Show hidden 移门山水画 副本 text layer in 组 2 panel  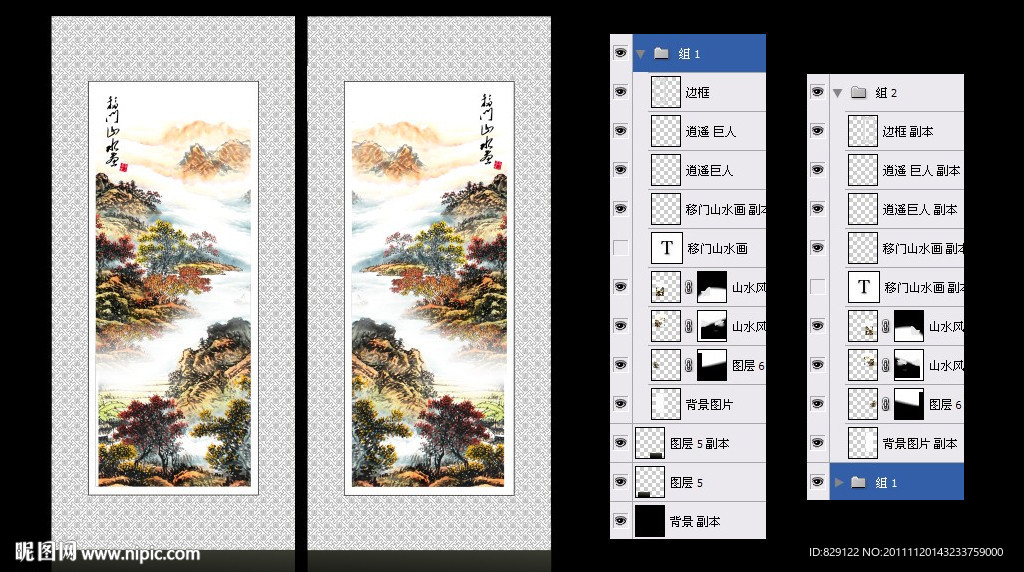coord(818,287)
